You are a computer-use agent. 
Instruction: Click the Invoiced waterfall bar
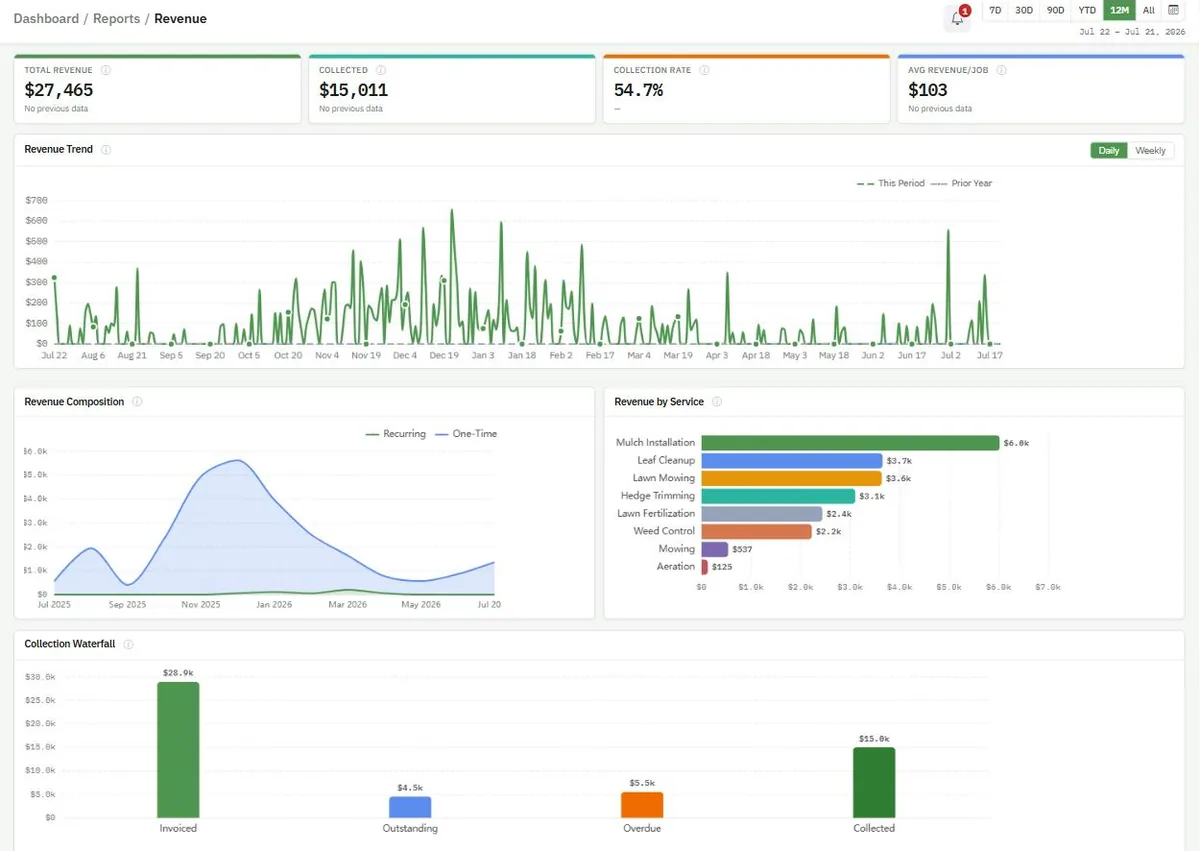coord(178,750)
